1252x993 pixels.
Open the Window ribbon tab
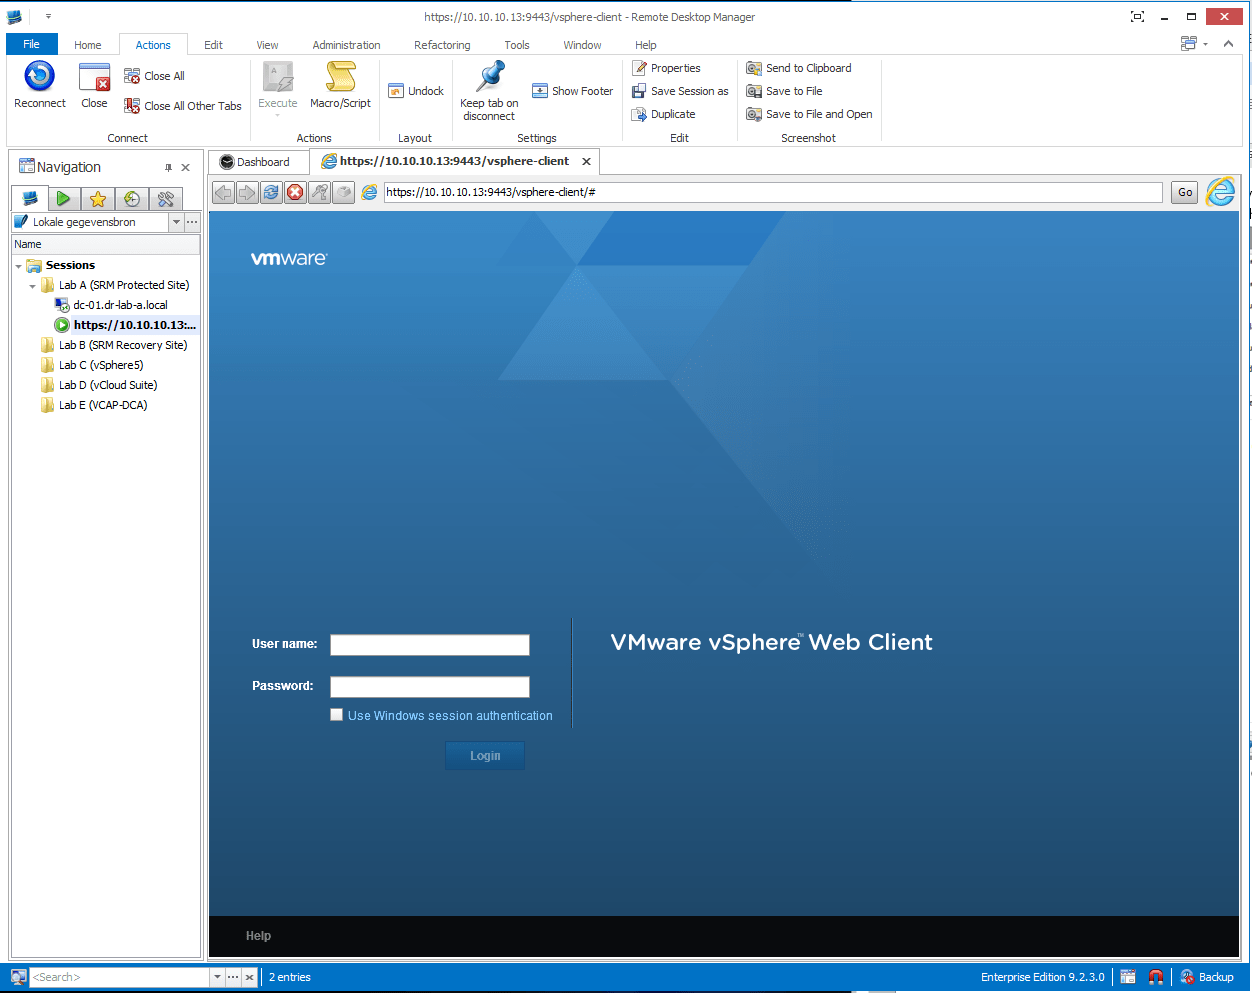tap(582, 45)
